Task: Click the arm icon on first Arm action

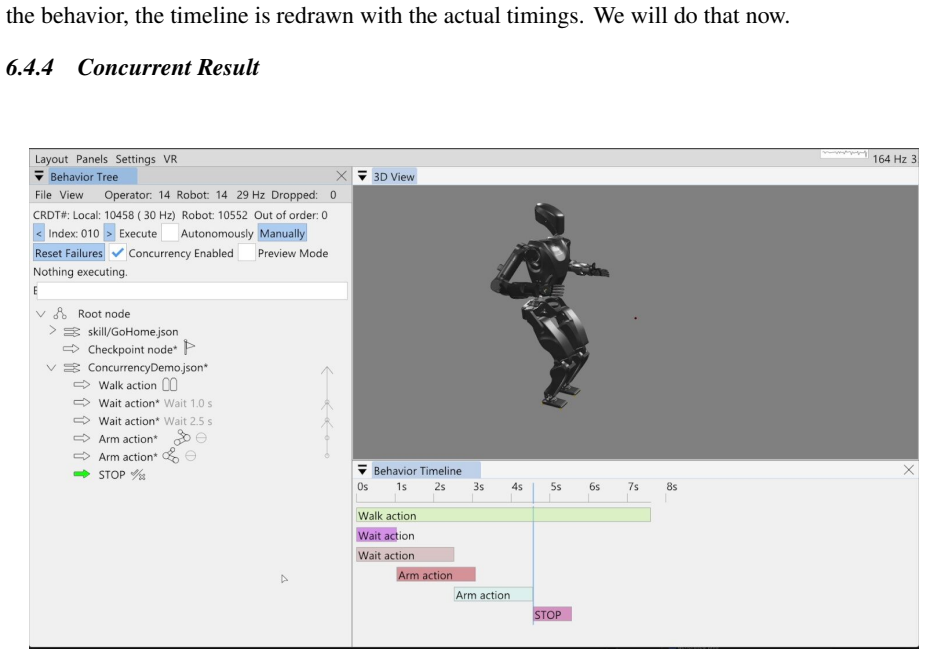Action: tap(182, 438)
